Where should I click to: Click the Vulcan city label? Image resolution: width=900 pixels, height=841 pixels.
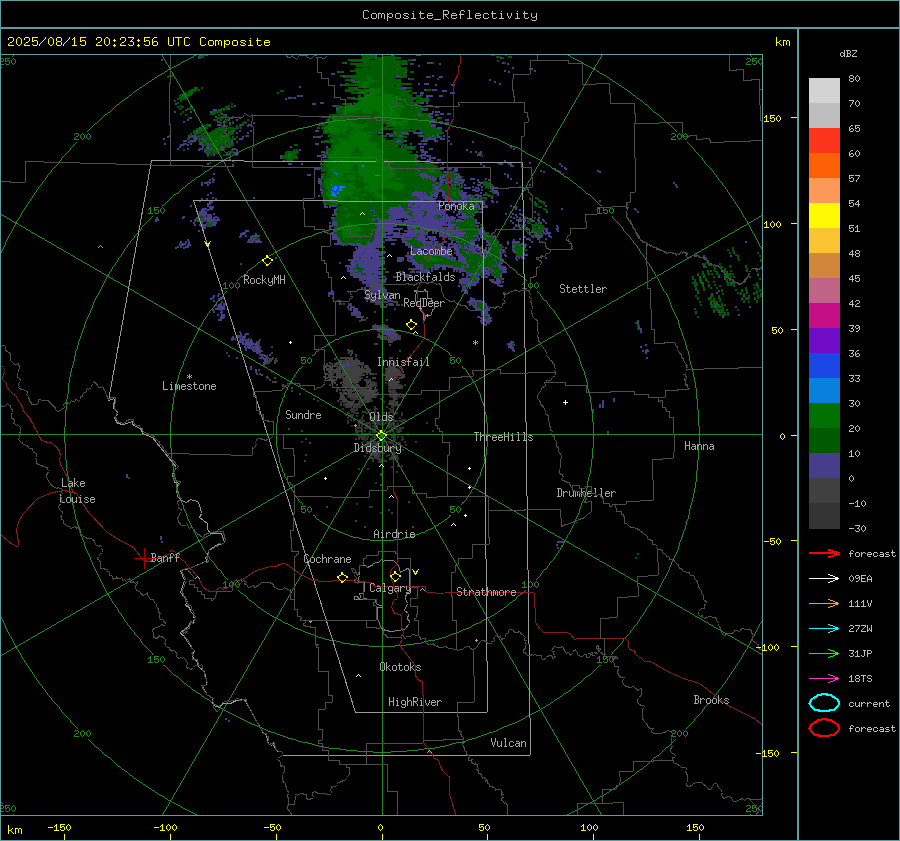(509, 743)
